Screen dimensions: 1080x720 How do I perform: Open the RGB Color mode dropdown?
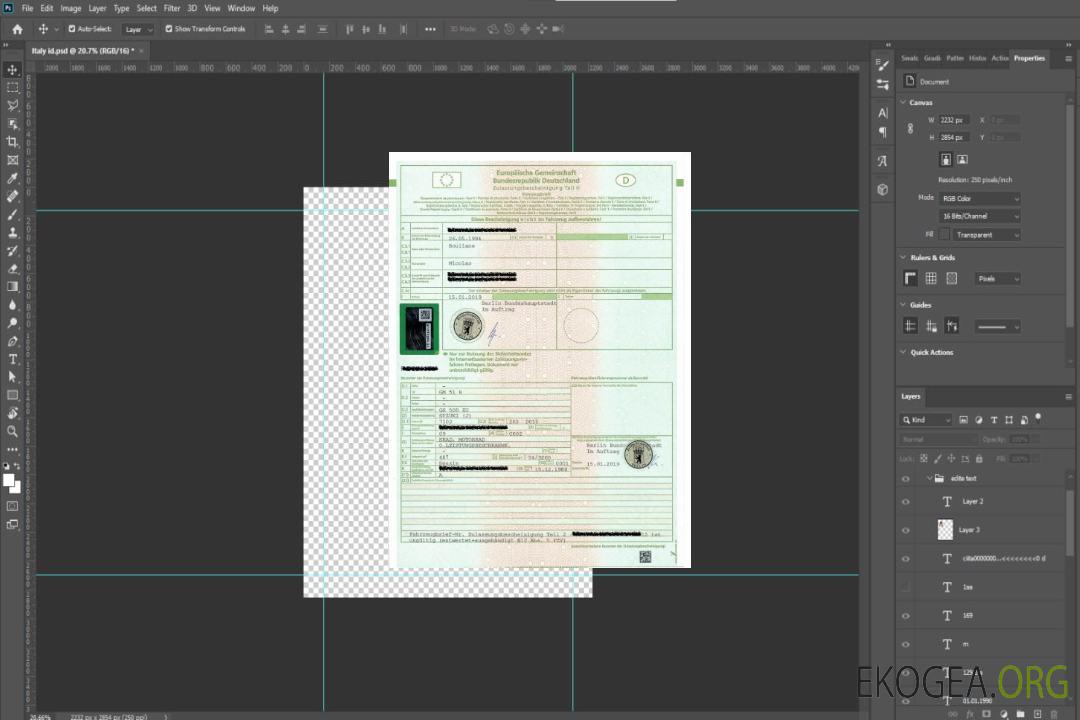[x=979, y=199]
